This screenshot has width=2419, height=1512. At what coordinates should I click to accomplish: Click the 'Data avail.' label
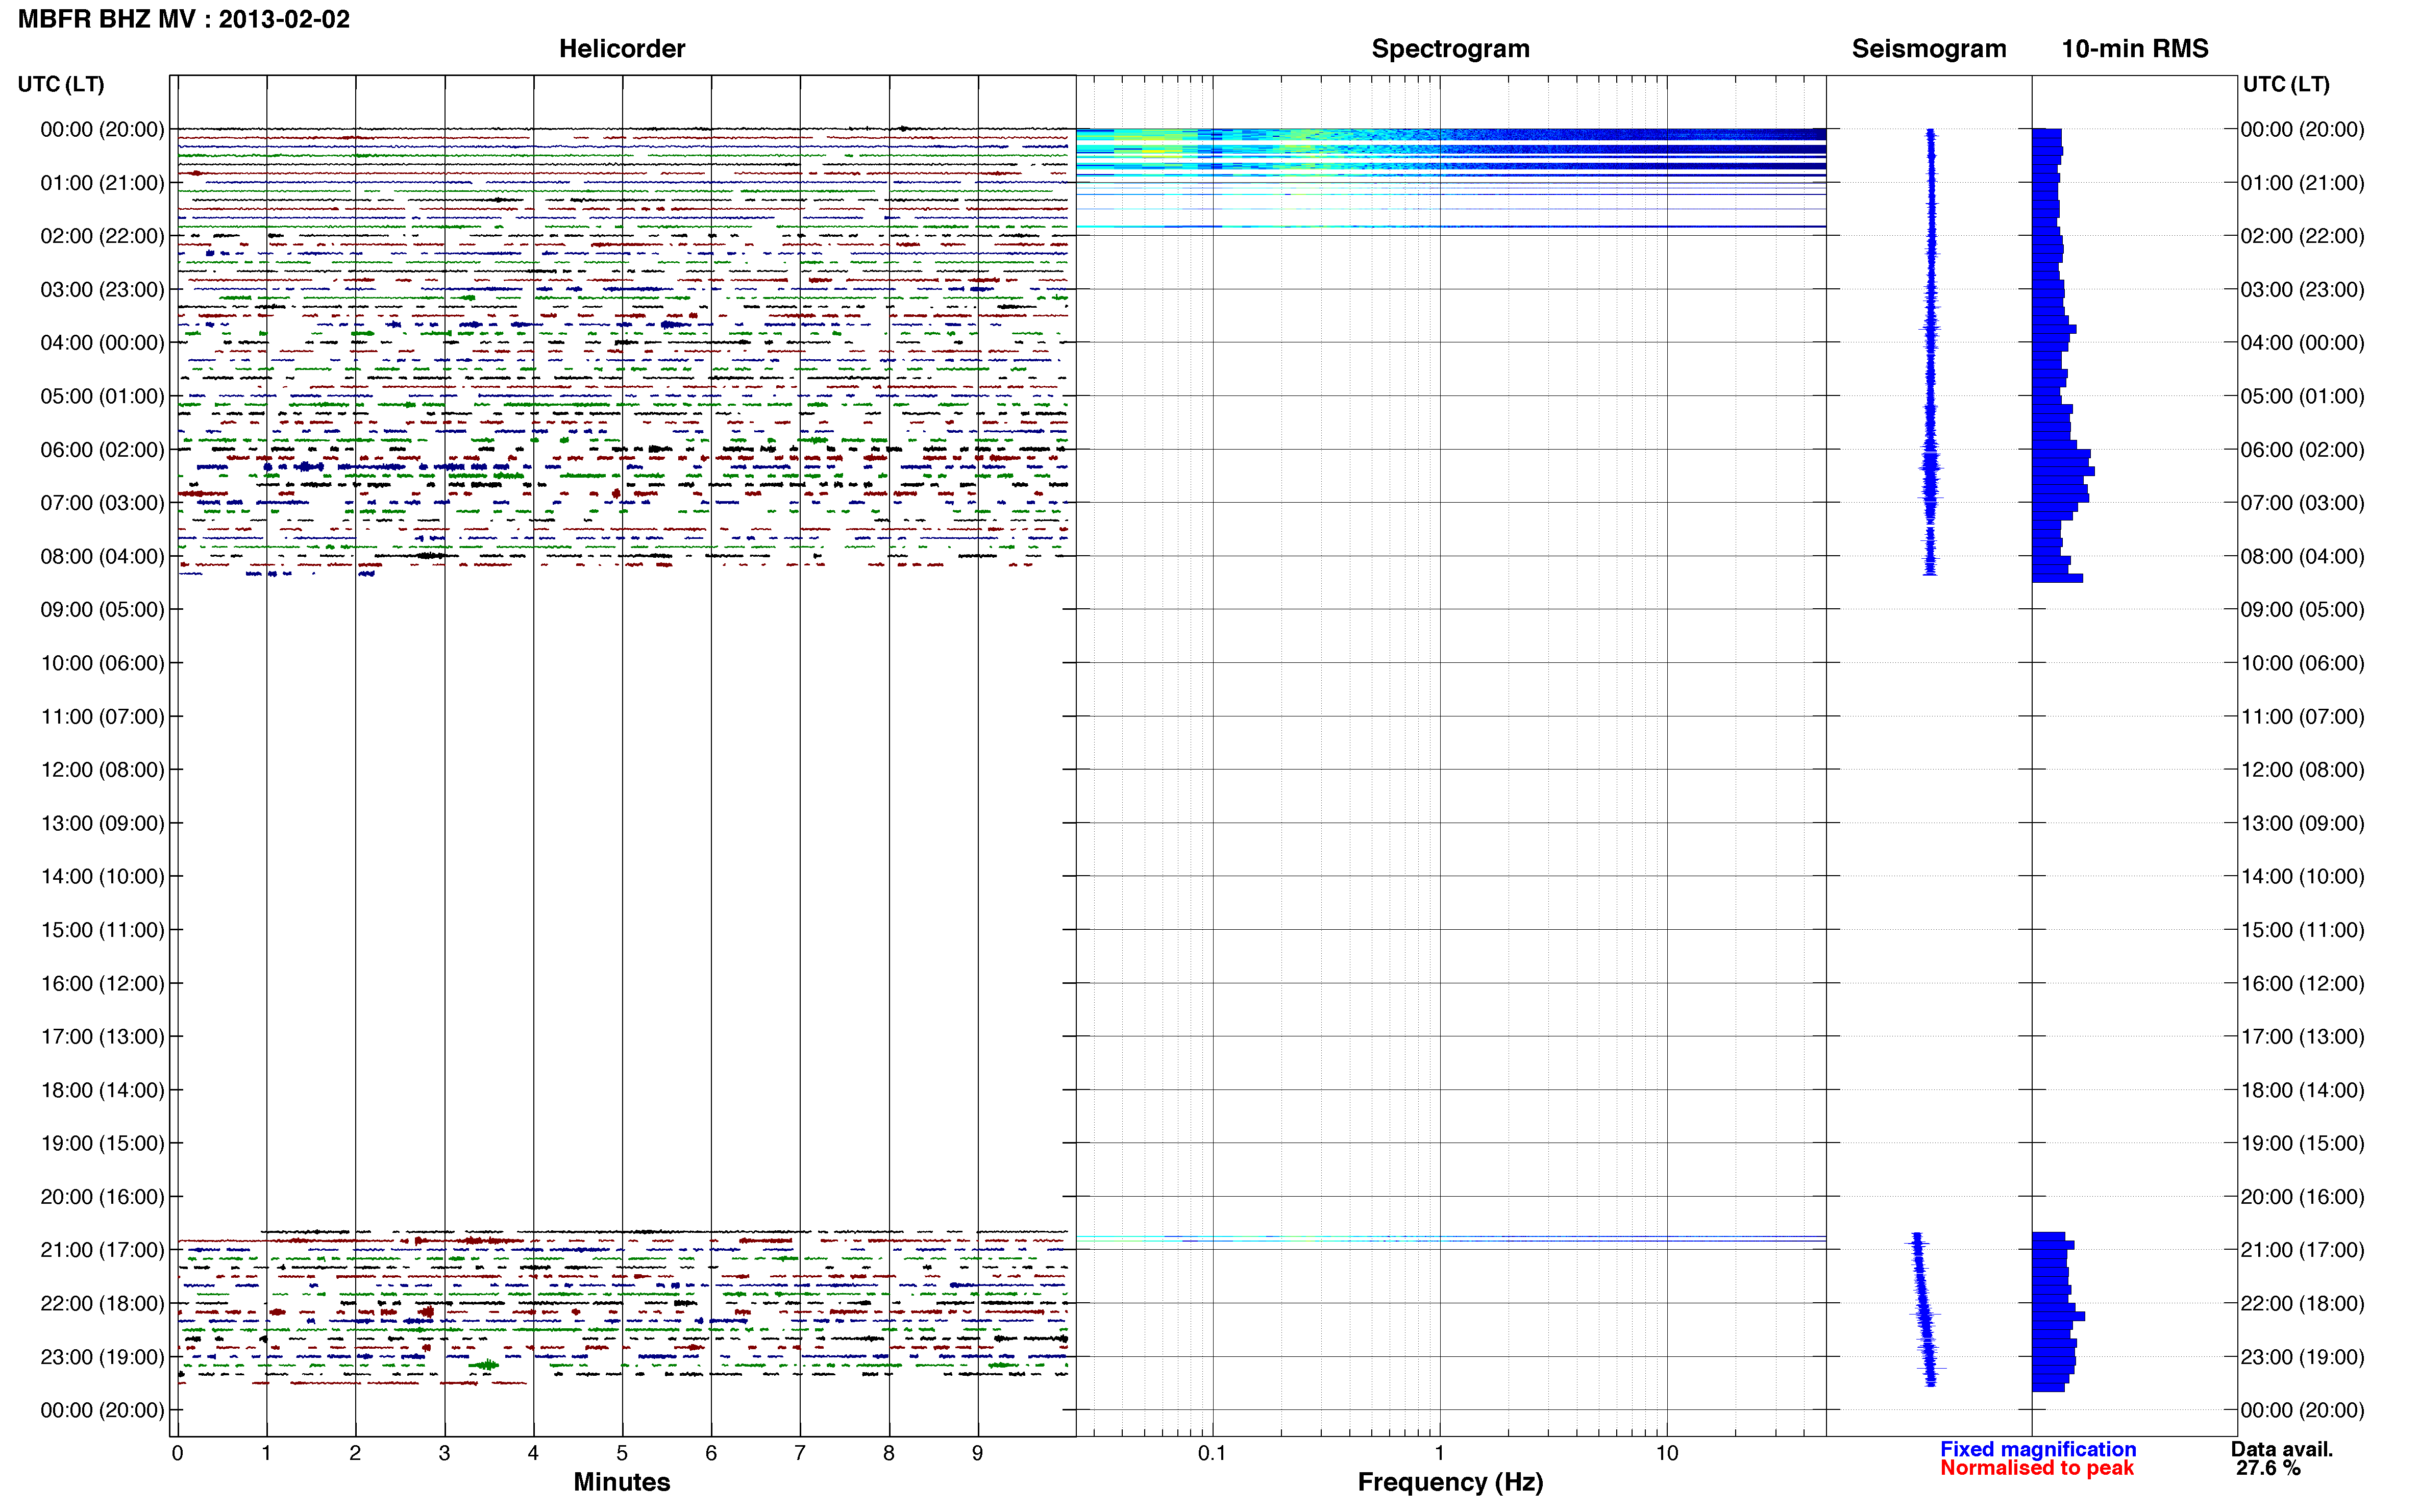pos(2281,1449)
